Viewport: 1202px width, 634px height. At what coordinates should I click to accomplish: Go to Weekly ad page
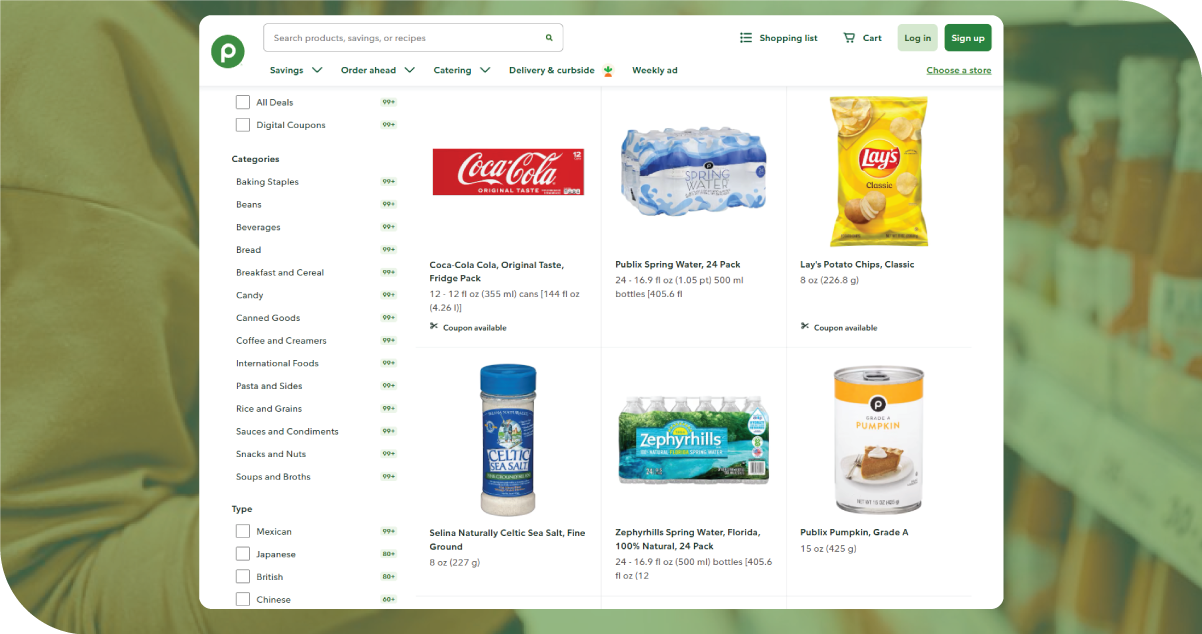(x=654, y=71)
